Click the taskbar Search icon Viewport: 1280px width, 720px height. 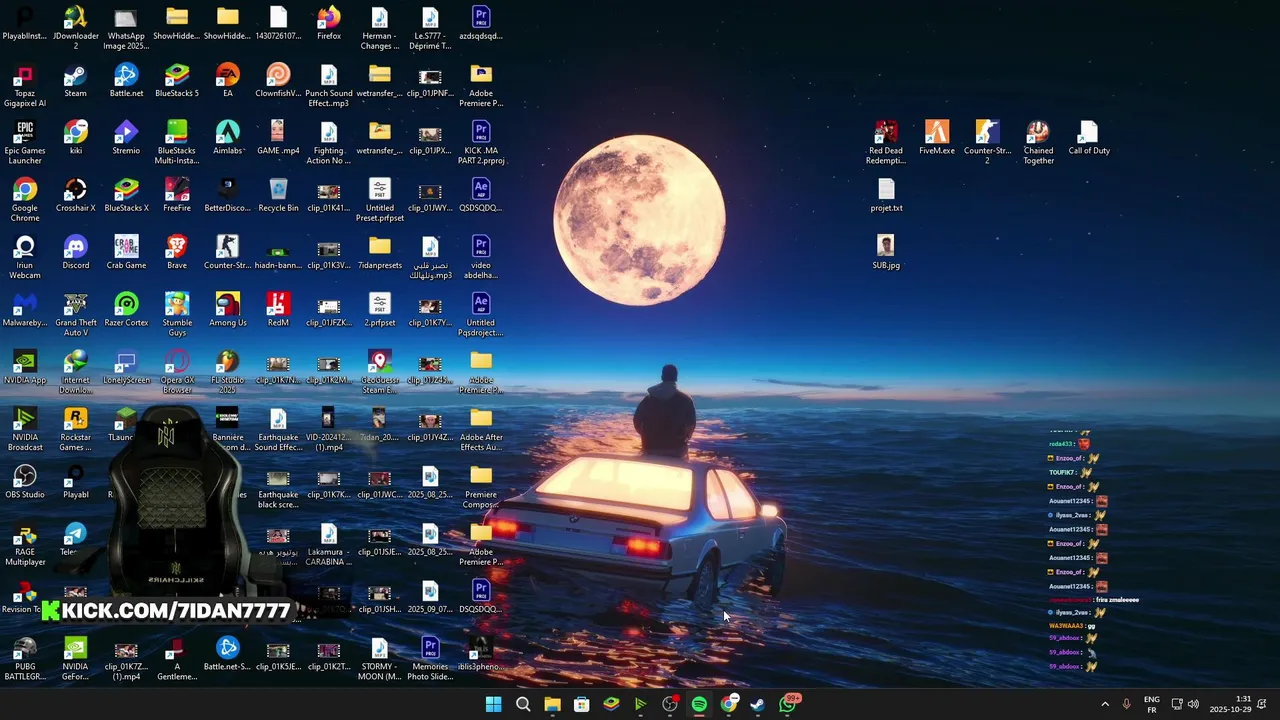[523, 704]
